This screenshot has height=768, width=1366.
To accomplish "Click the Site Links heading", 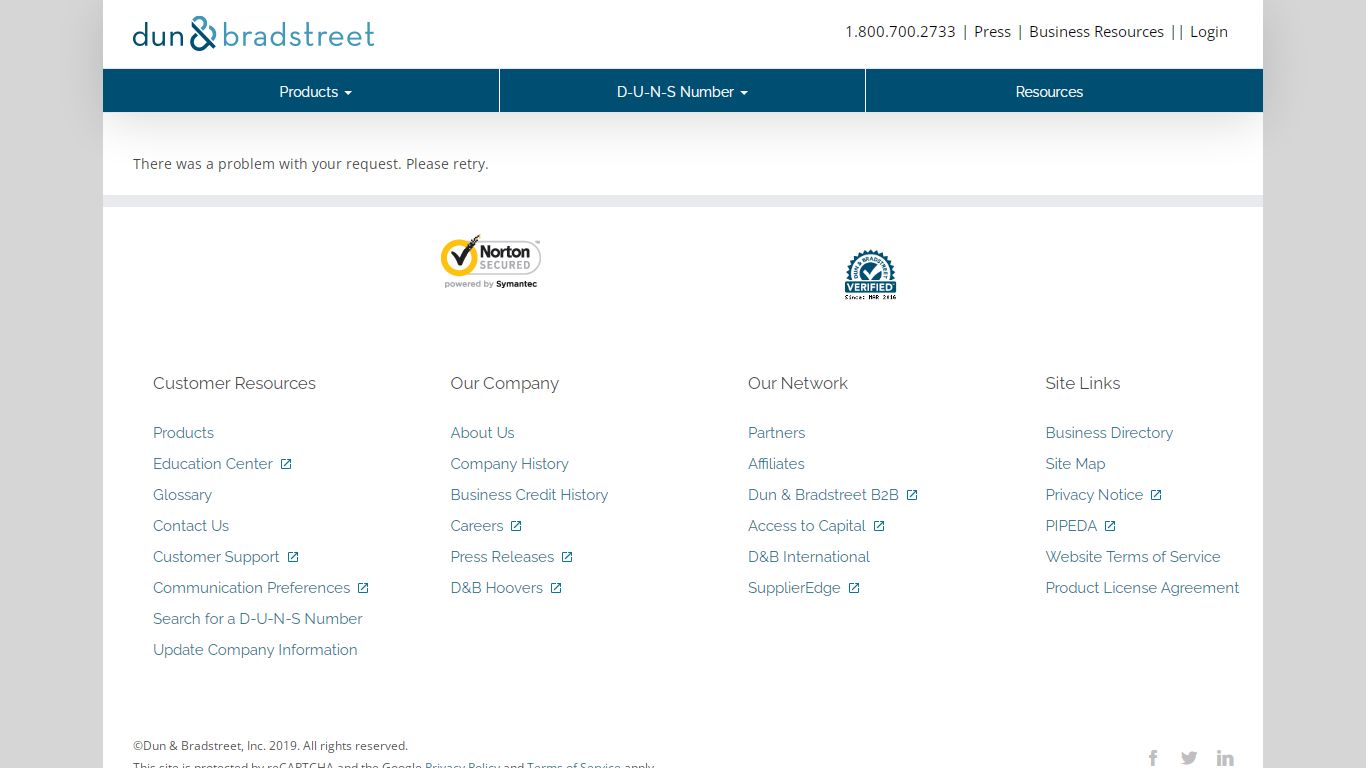I will tap(1083, 383).
